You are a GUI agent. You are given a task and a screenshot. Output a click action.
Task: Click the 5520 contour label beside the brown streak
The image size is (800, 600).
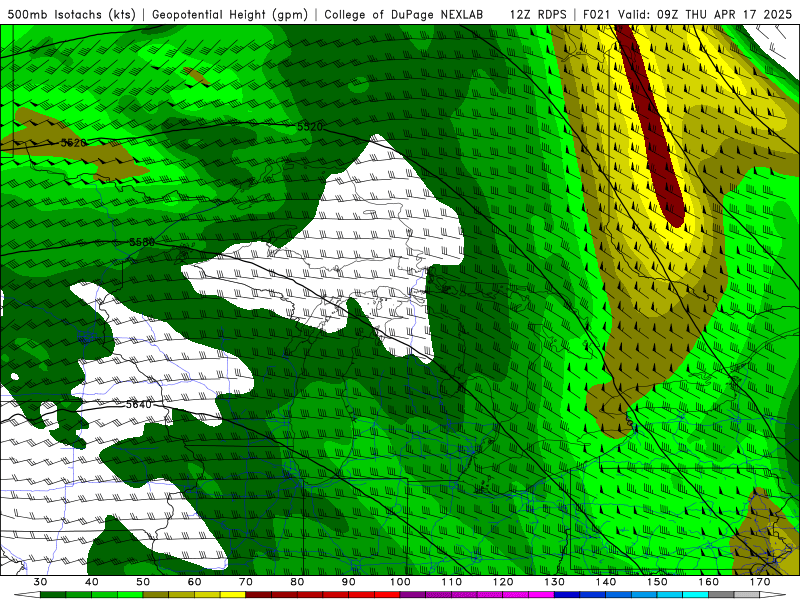tap(73, 143)
